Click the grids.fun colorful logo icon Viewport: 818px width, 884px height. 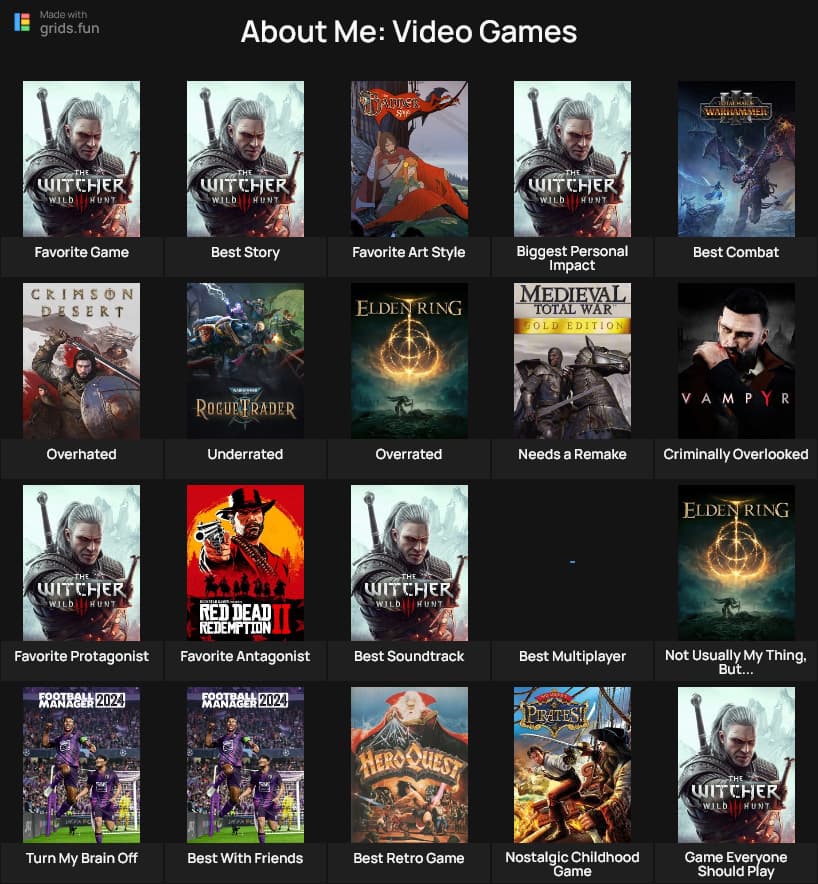(22, 22)
